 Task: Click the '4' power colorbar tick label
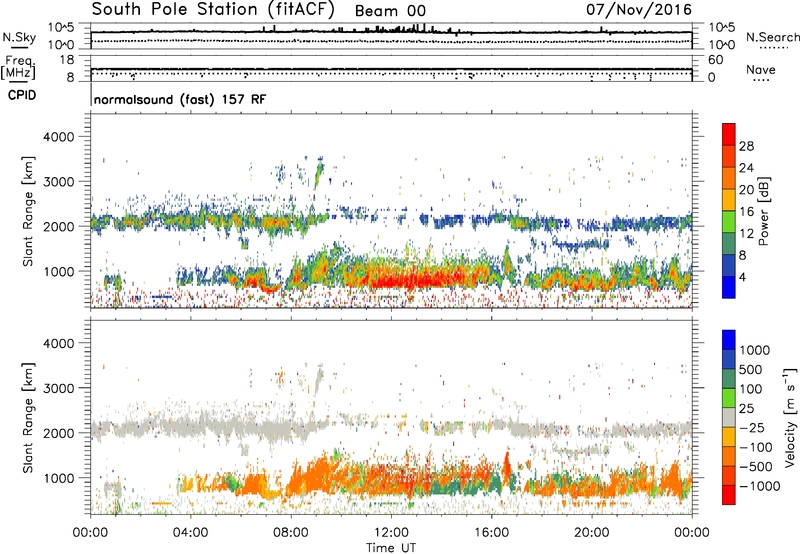(742, 278)
